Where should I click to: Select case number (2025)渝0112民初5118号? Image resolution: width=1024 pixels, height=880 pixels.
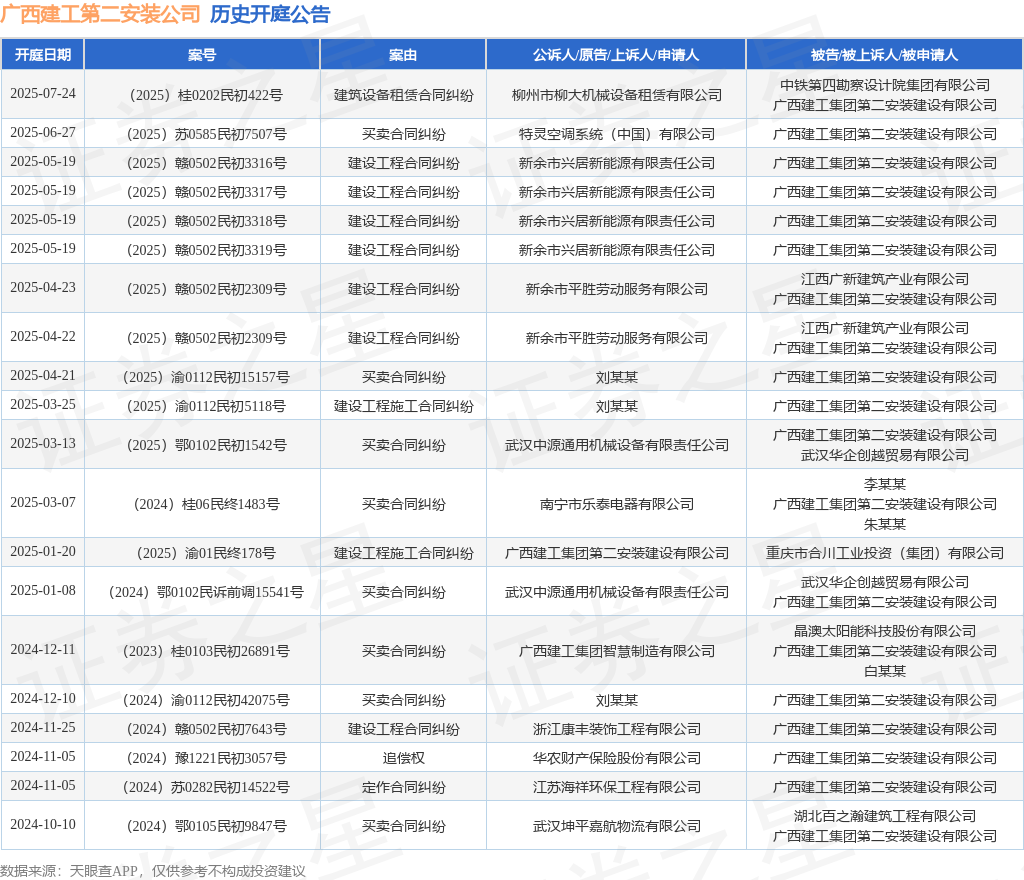tap(206, 406)
